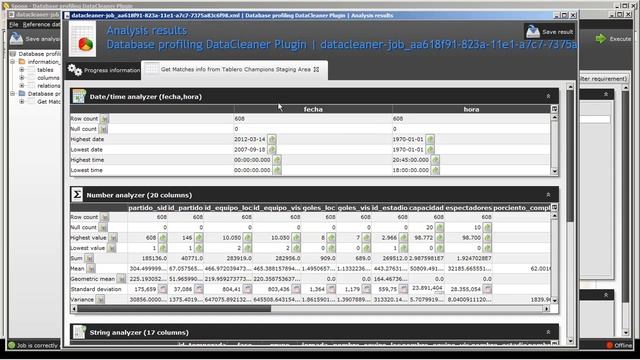This screenshot has width=640, height=360.
Task: Collapse the Date/time analyzer panel
Action: point(548,96)
